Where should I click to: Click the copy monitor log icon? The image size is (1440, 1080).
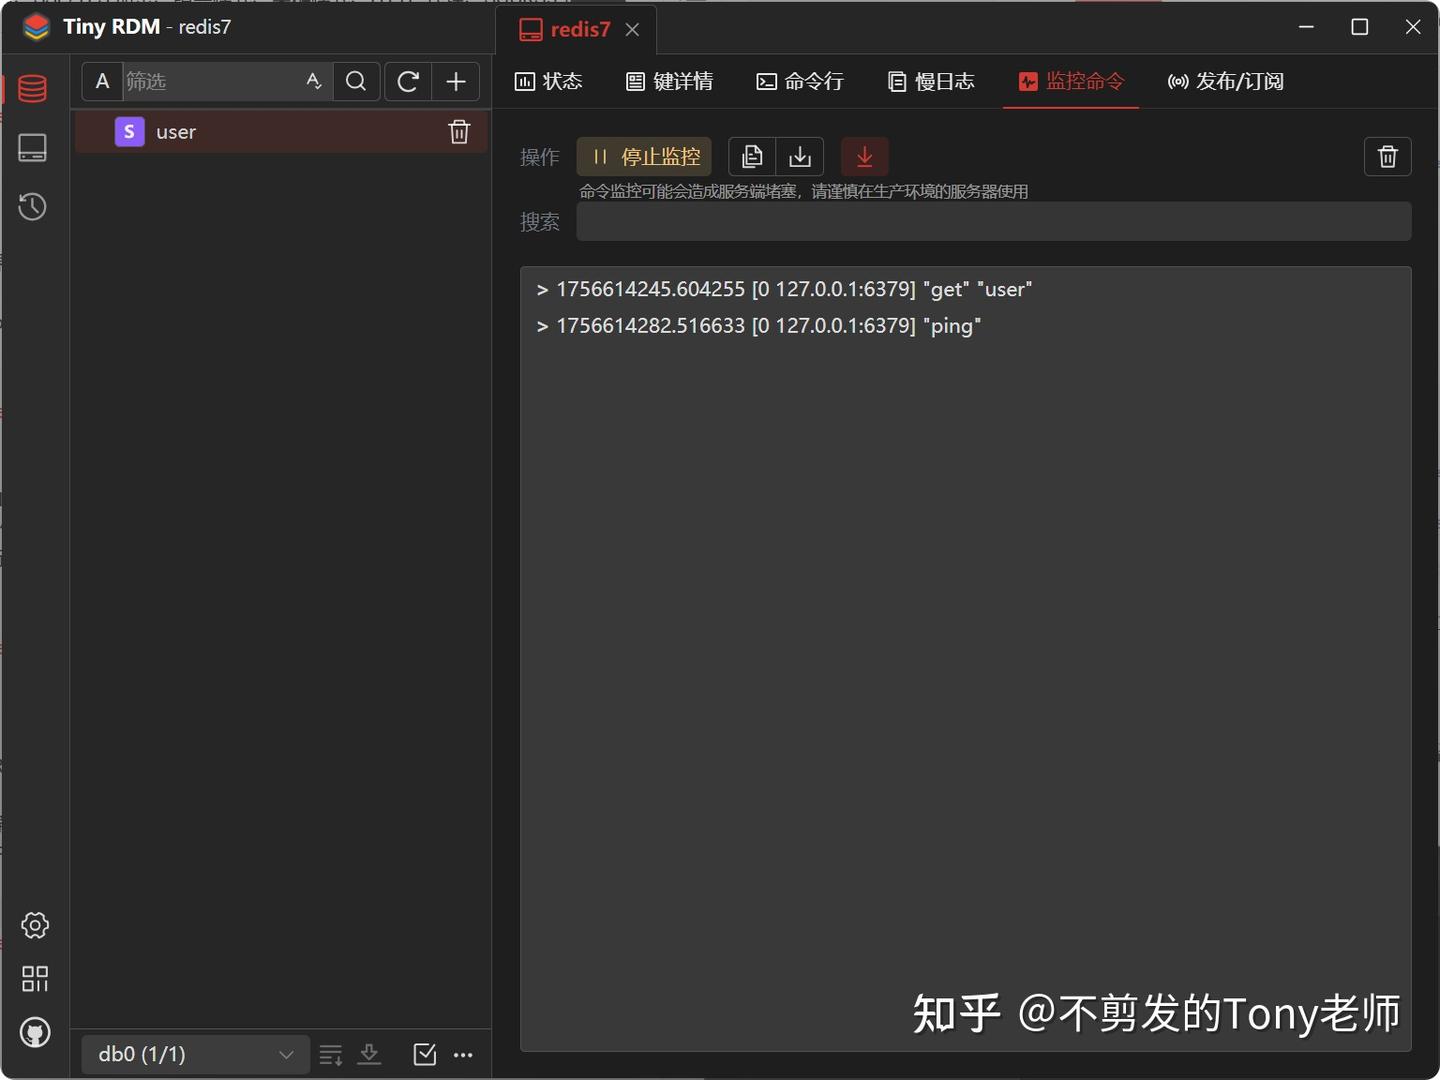coord(751,156)
